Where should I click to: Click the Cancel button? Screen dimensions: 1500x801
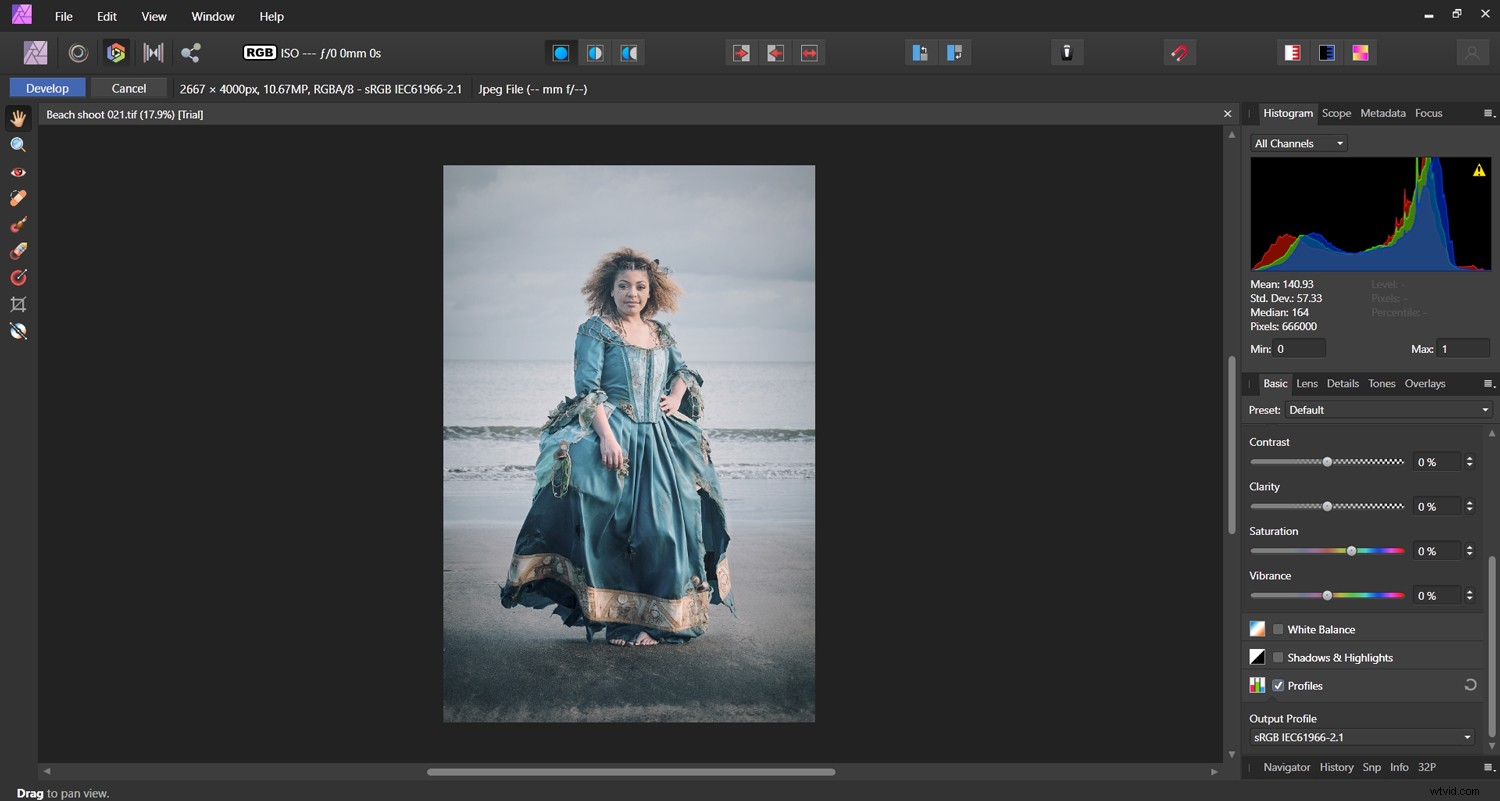click(128, 88)
